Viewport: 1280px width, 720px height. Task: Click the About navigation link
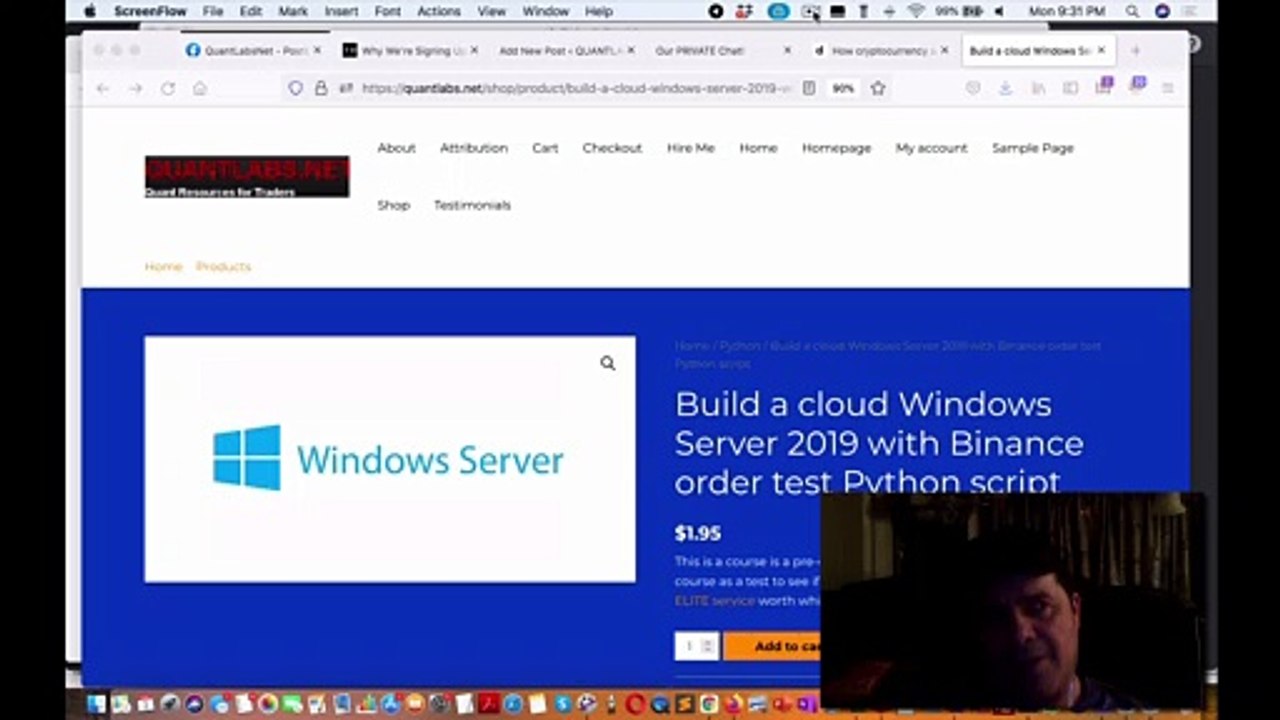coord(396,148)
